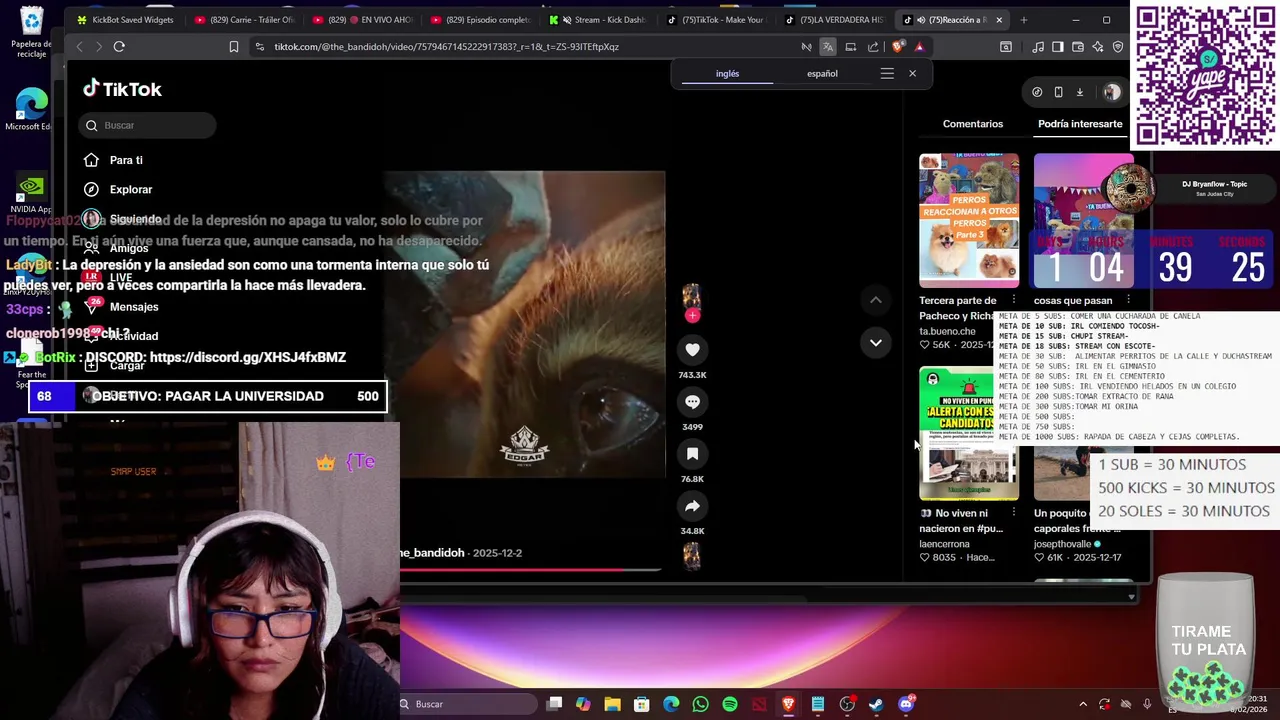This screenshot has height=720, width=1280.
Task: Share video using arrow icon
Action: coord(692,505)
